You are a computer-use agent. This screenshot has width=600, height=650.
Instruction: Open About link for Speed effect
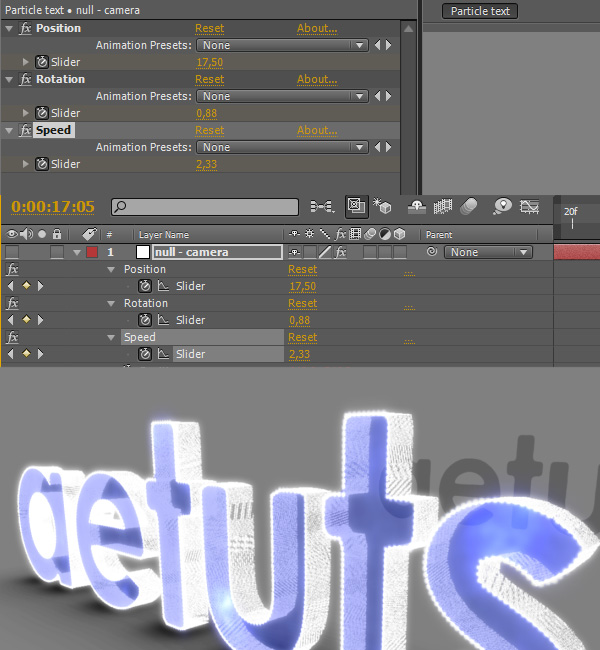pos(317,130)
